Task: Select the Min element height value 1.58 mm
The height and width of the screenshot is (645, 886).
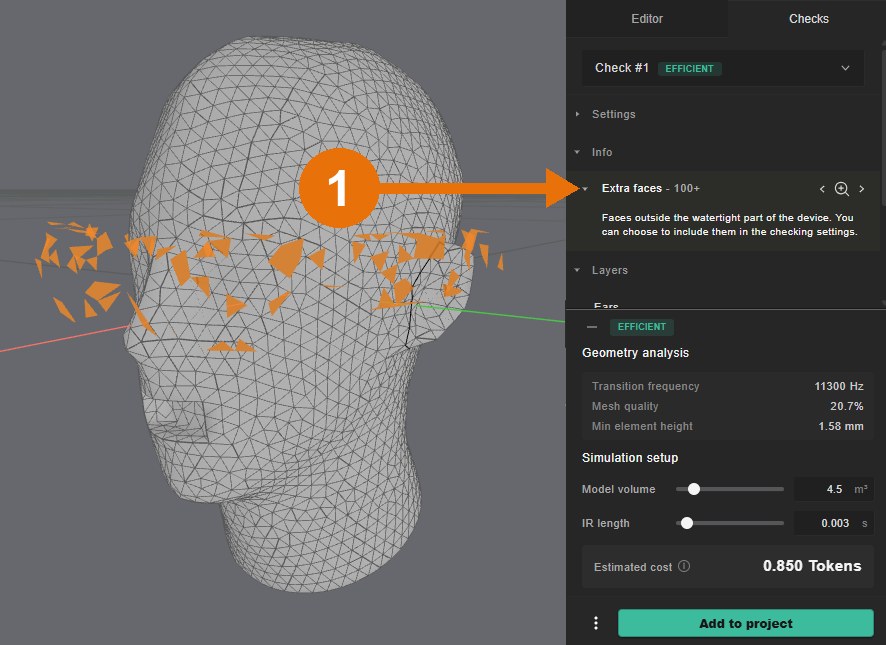Action: click(841, 426)
